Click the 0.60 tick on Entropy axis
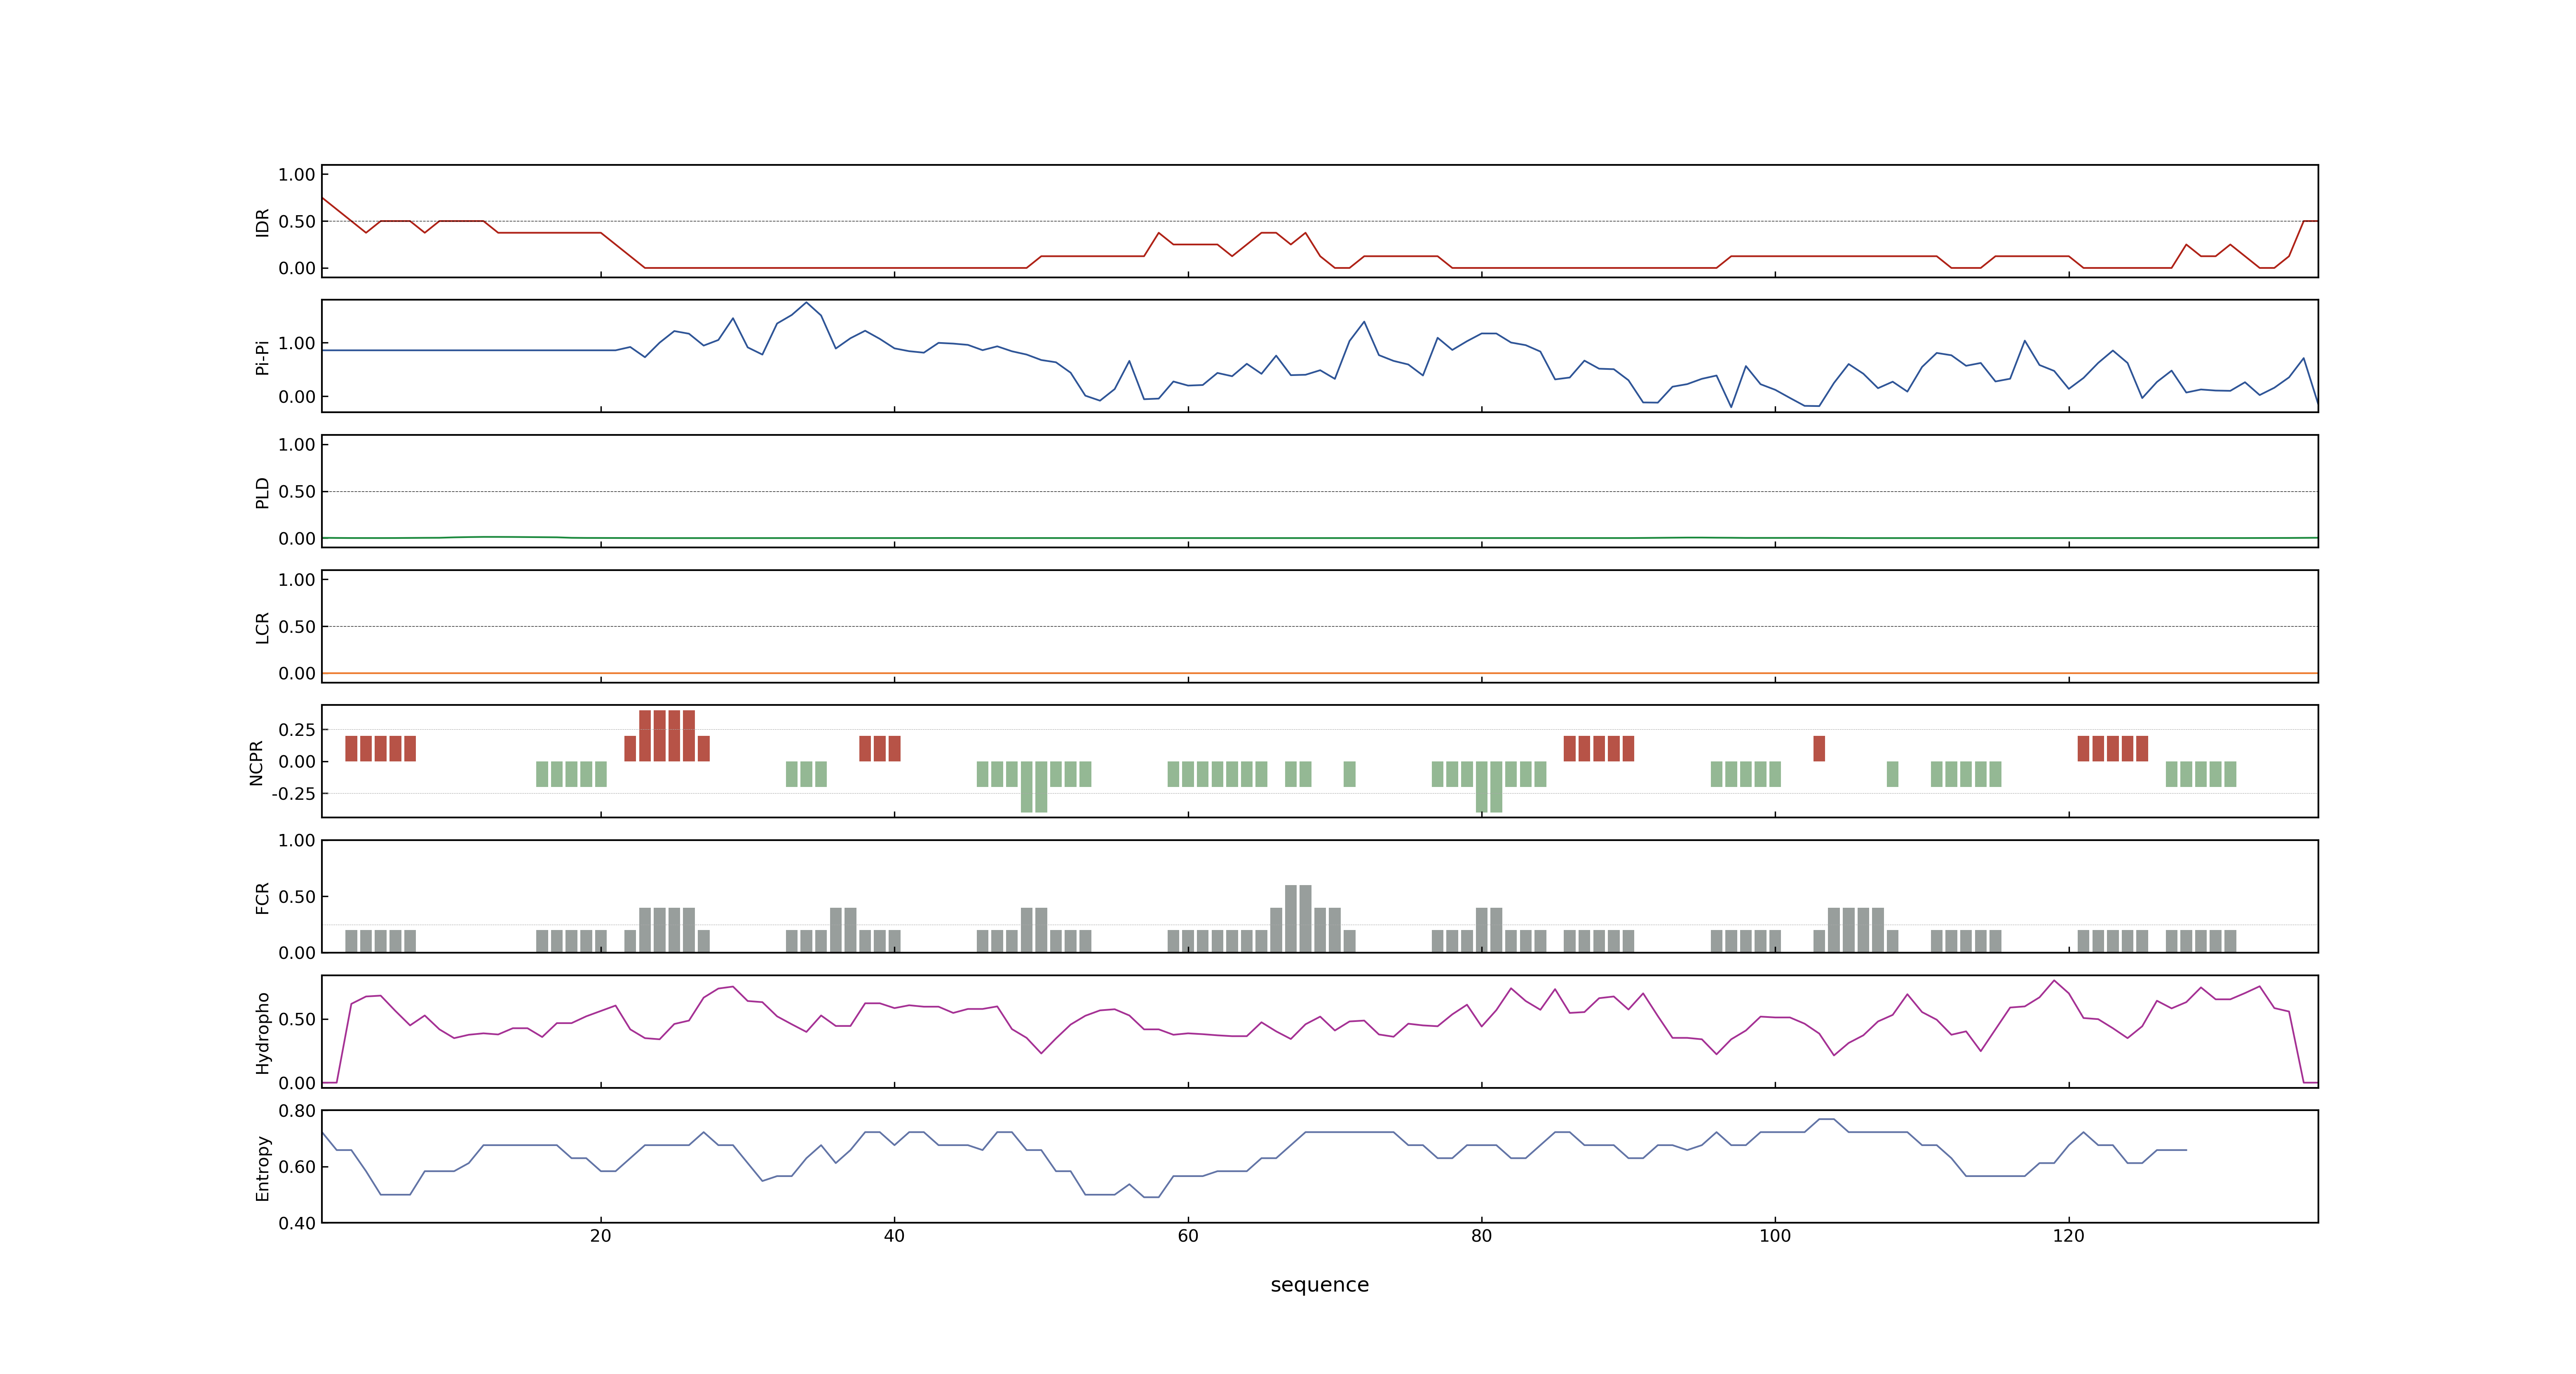This screenshot has height=1374, width=2576. (297, 1167)
